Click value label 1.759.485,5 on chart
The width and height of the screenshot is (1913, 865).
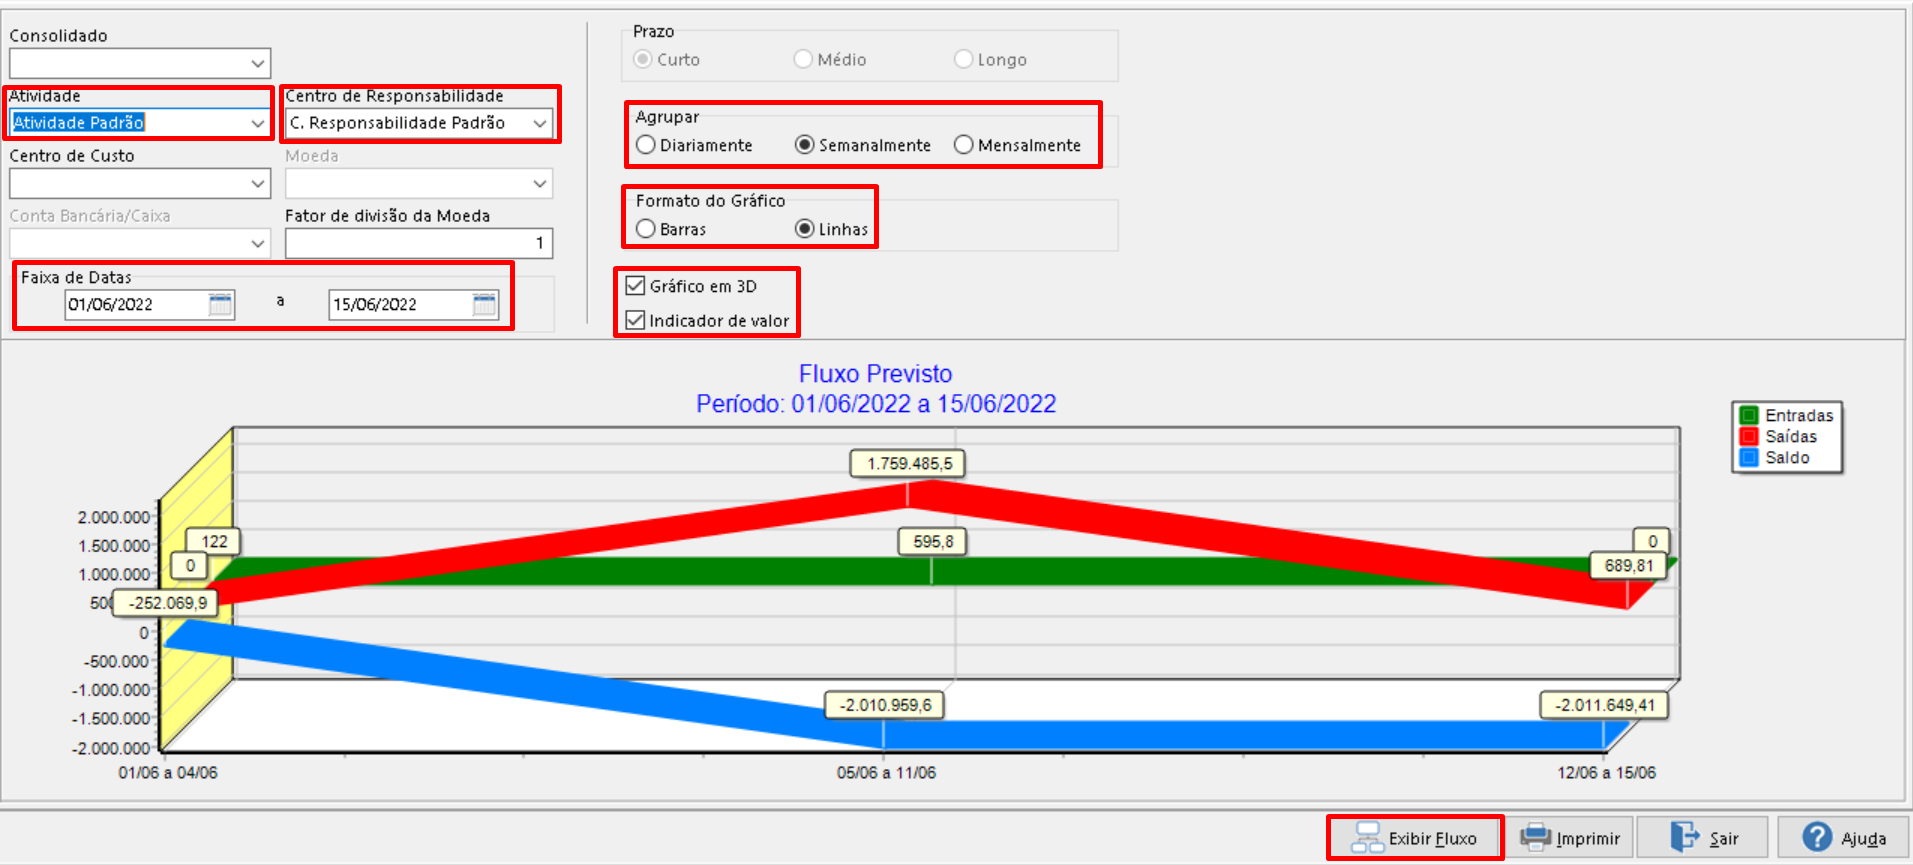pos(909,464)
